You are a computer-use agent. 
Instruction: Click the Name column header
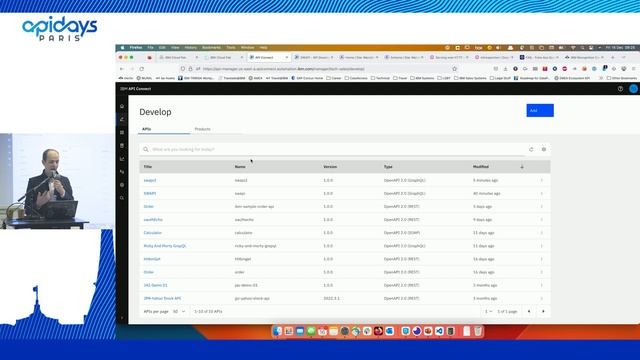[x=240, y=167]
